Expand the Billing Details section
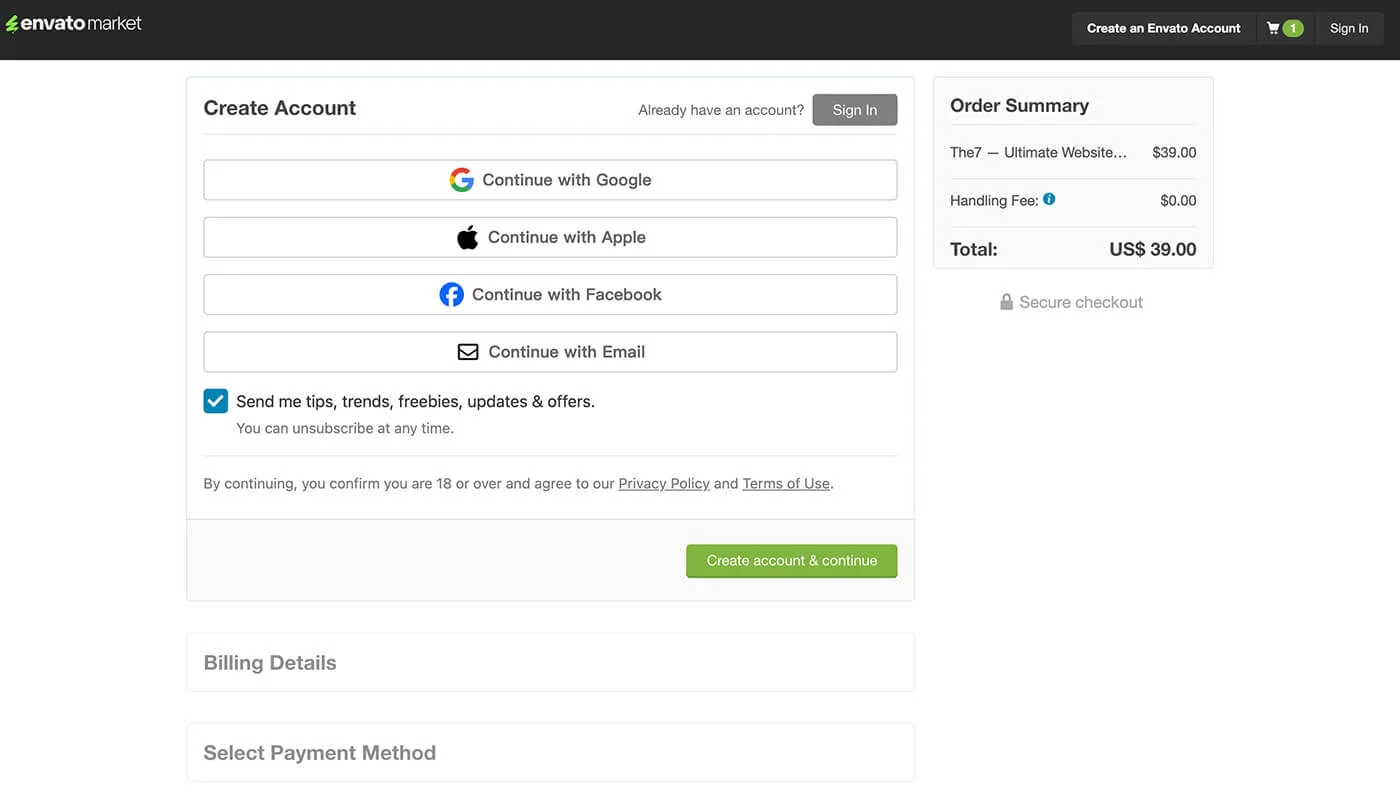 pyautogui.click(x=269, y=662)
